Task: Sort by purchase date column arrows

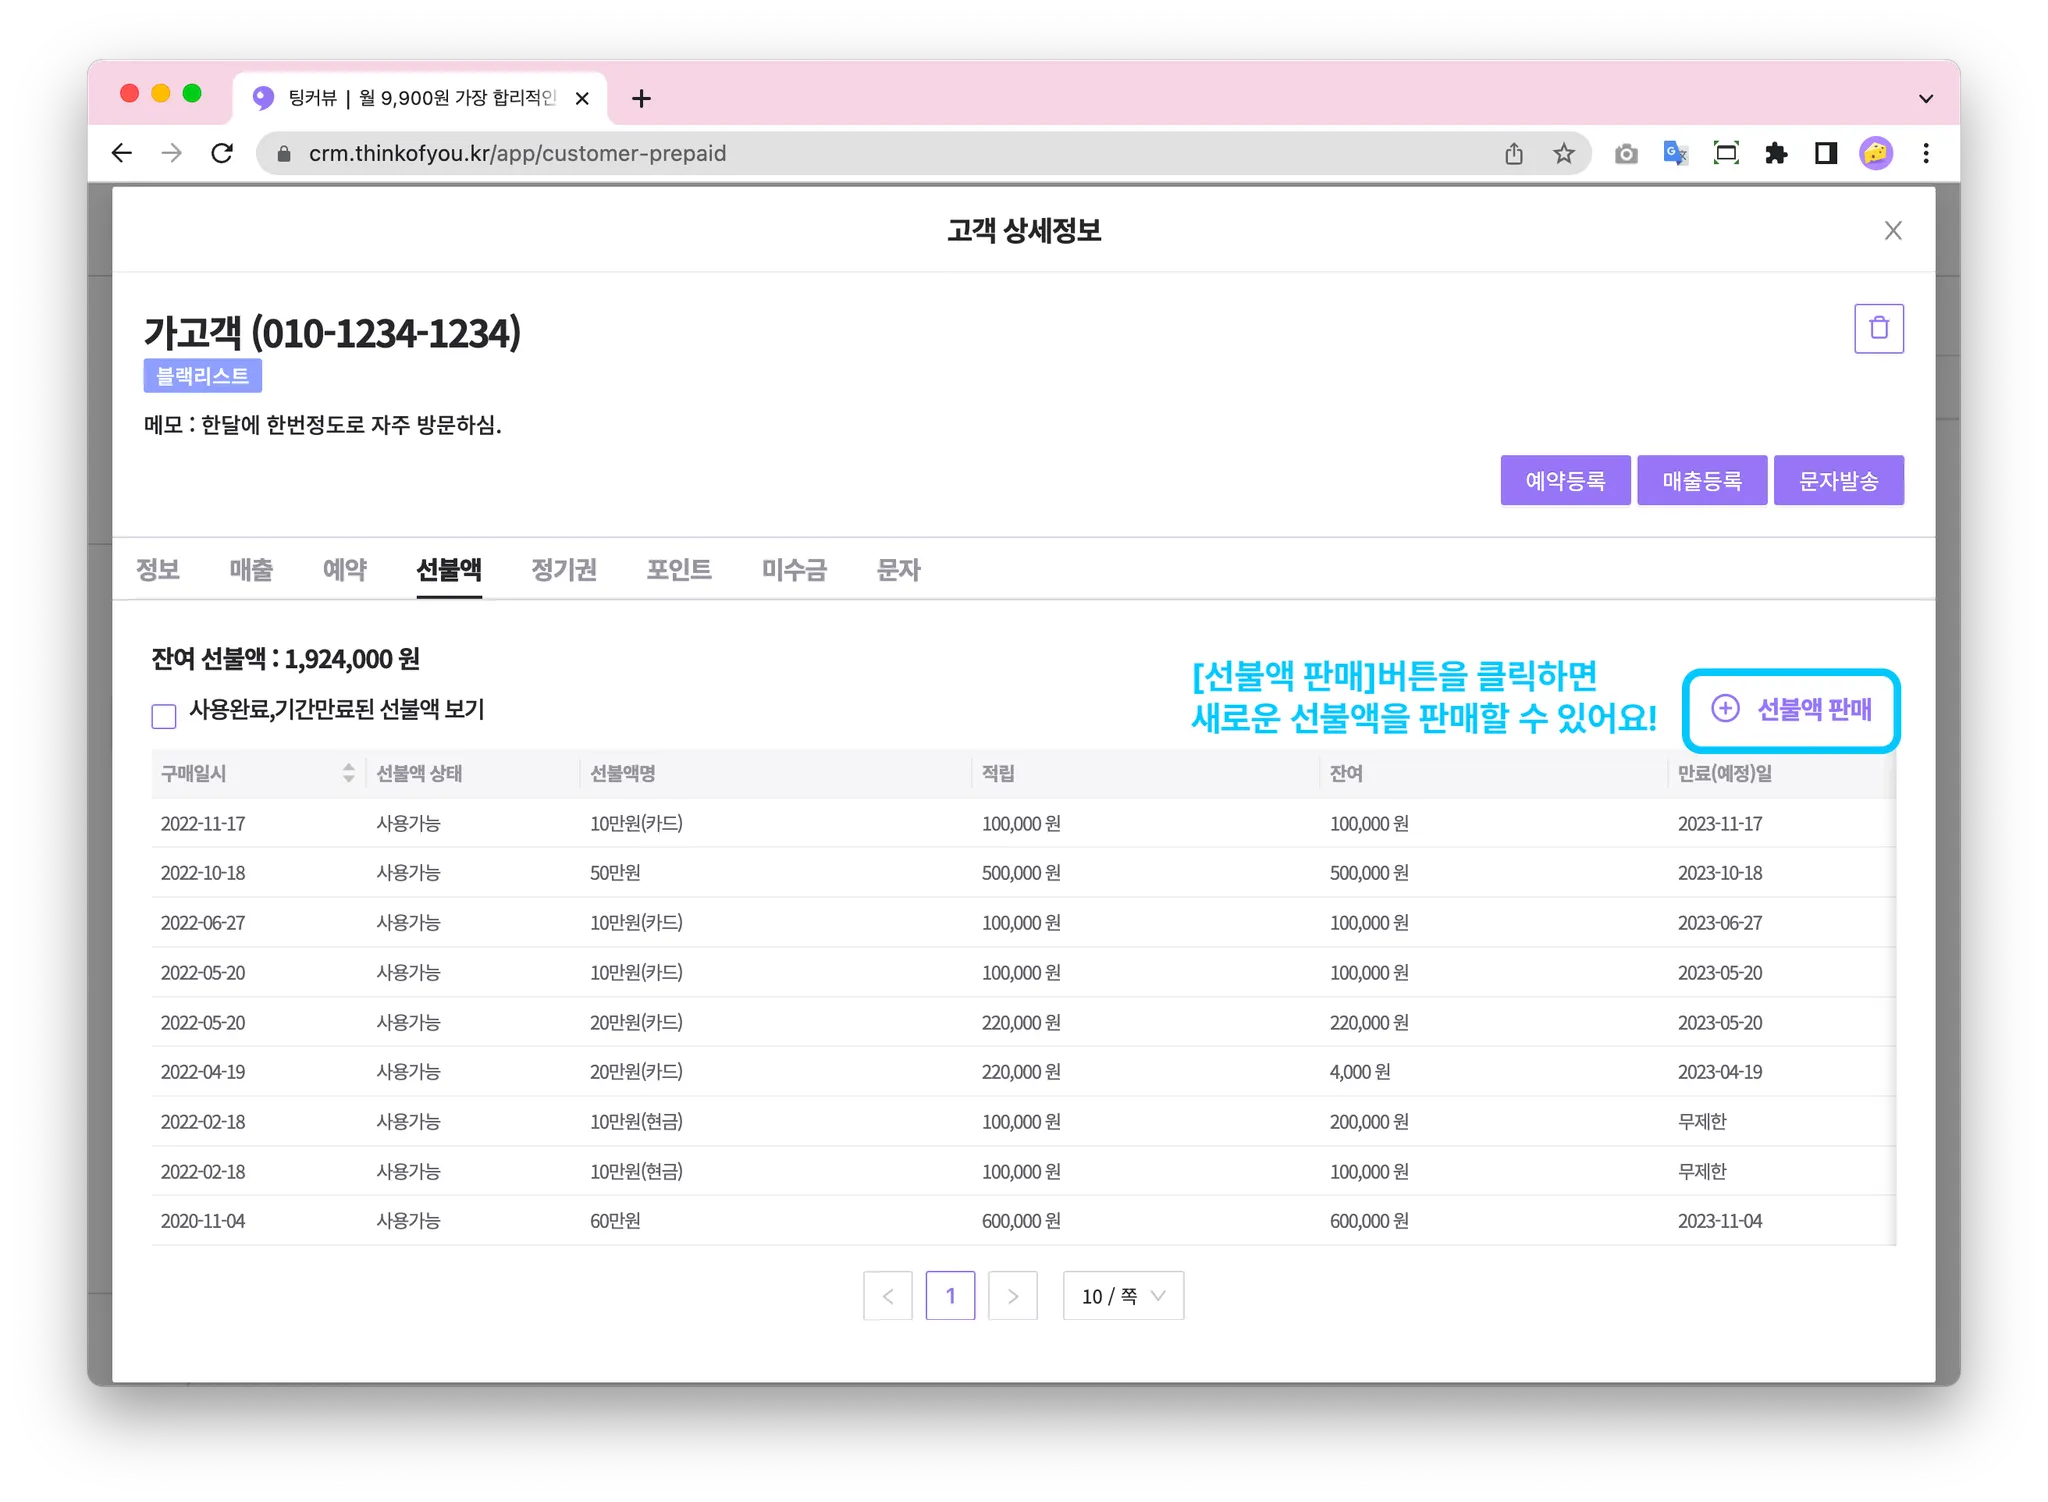Action: pos(348,773)
